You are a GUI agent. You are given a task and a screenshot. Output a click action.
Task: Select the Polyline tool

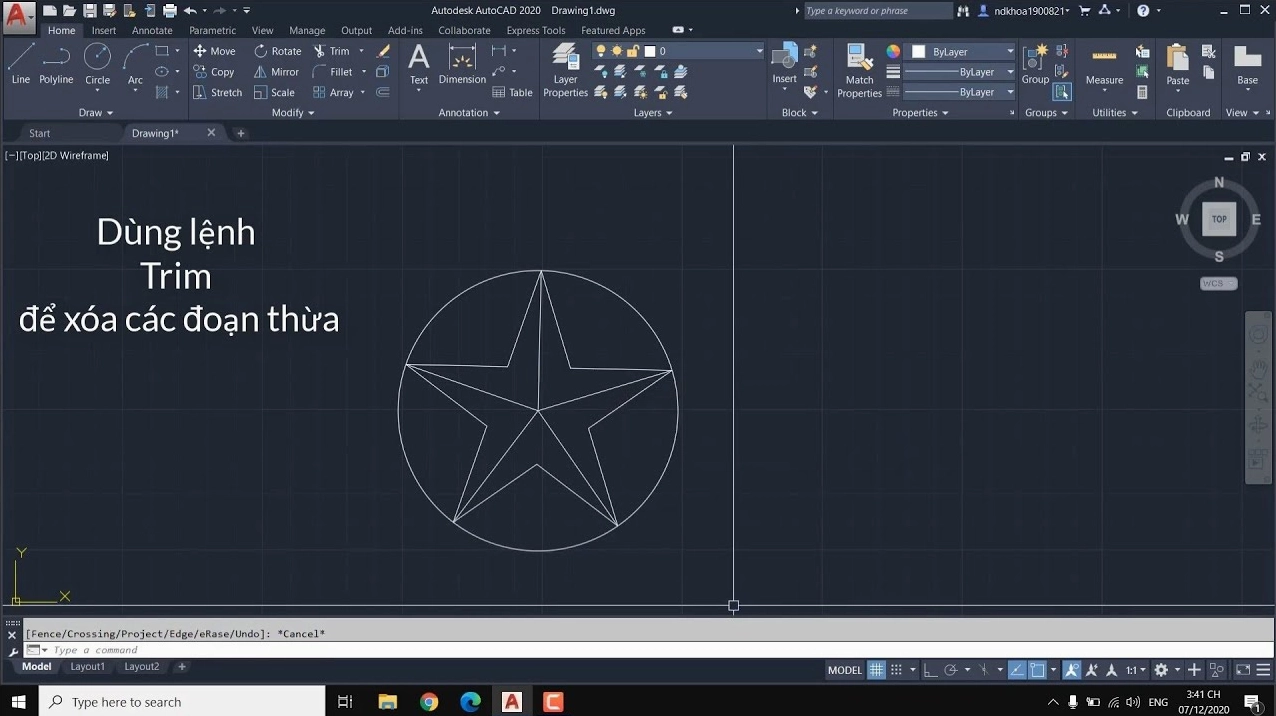tap(56, 64)
